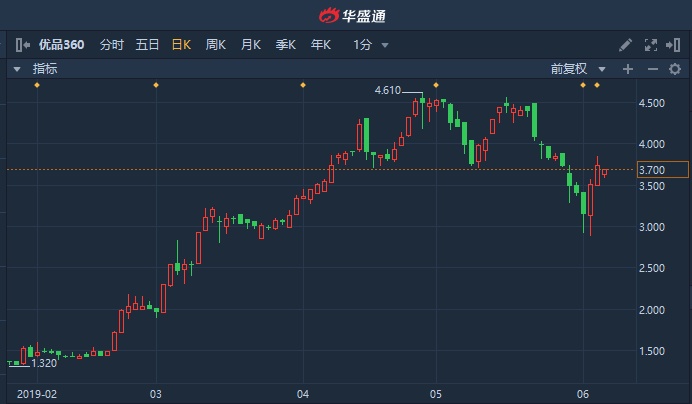Select the 日K period
692x404 pixels.
(x=182, y=45)
